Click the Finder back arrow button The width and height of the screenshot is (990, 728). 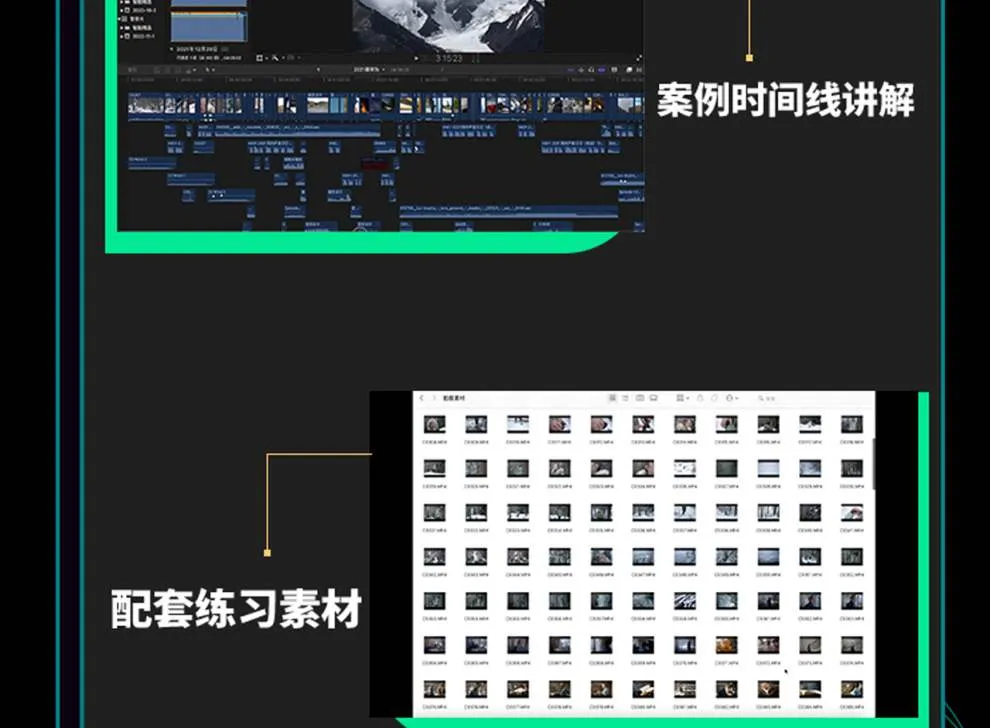click(x=422, y=398)
